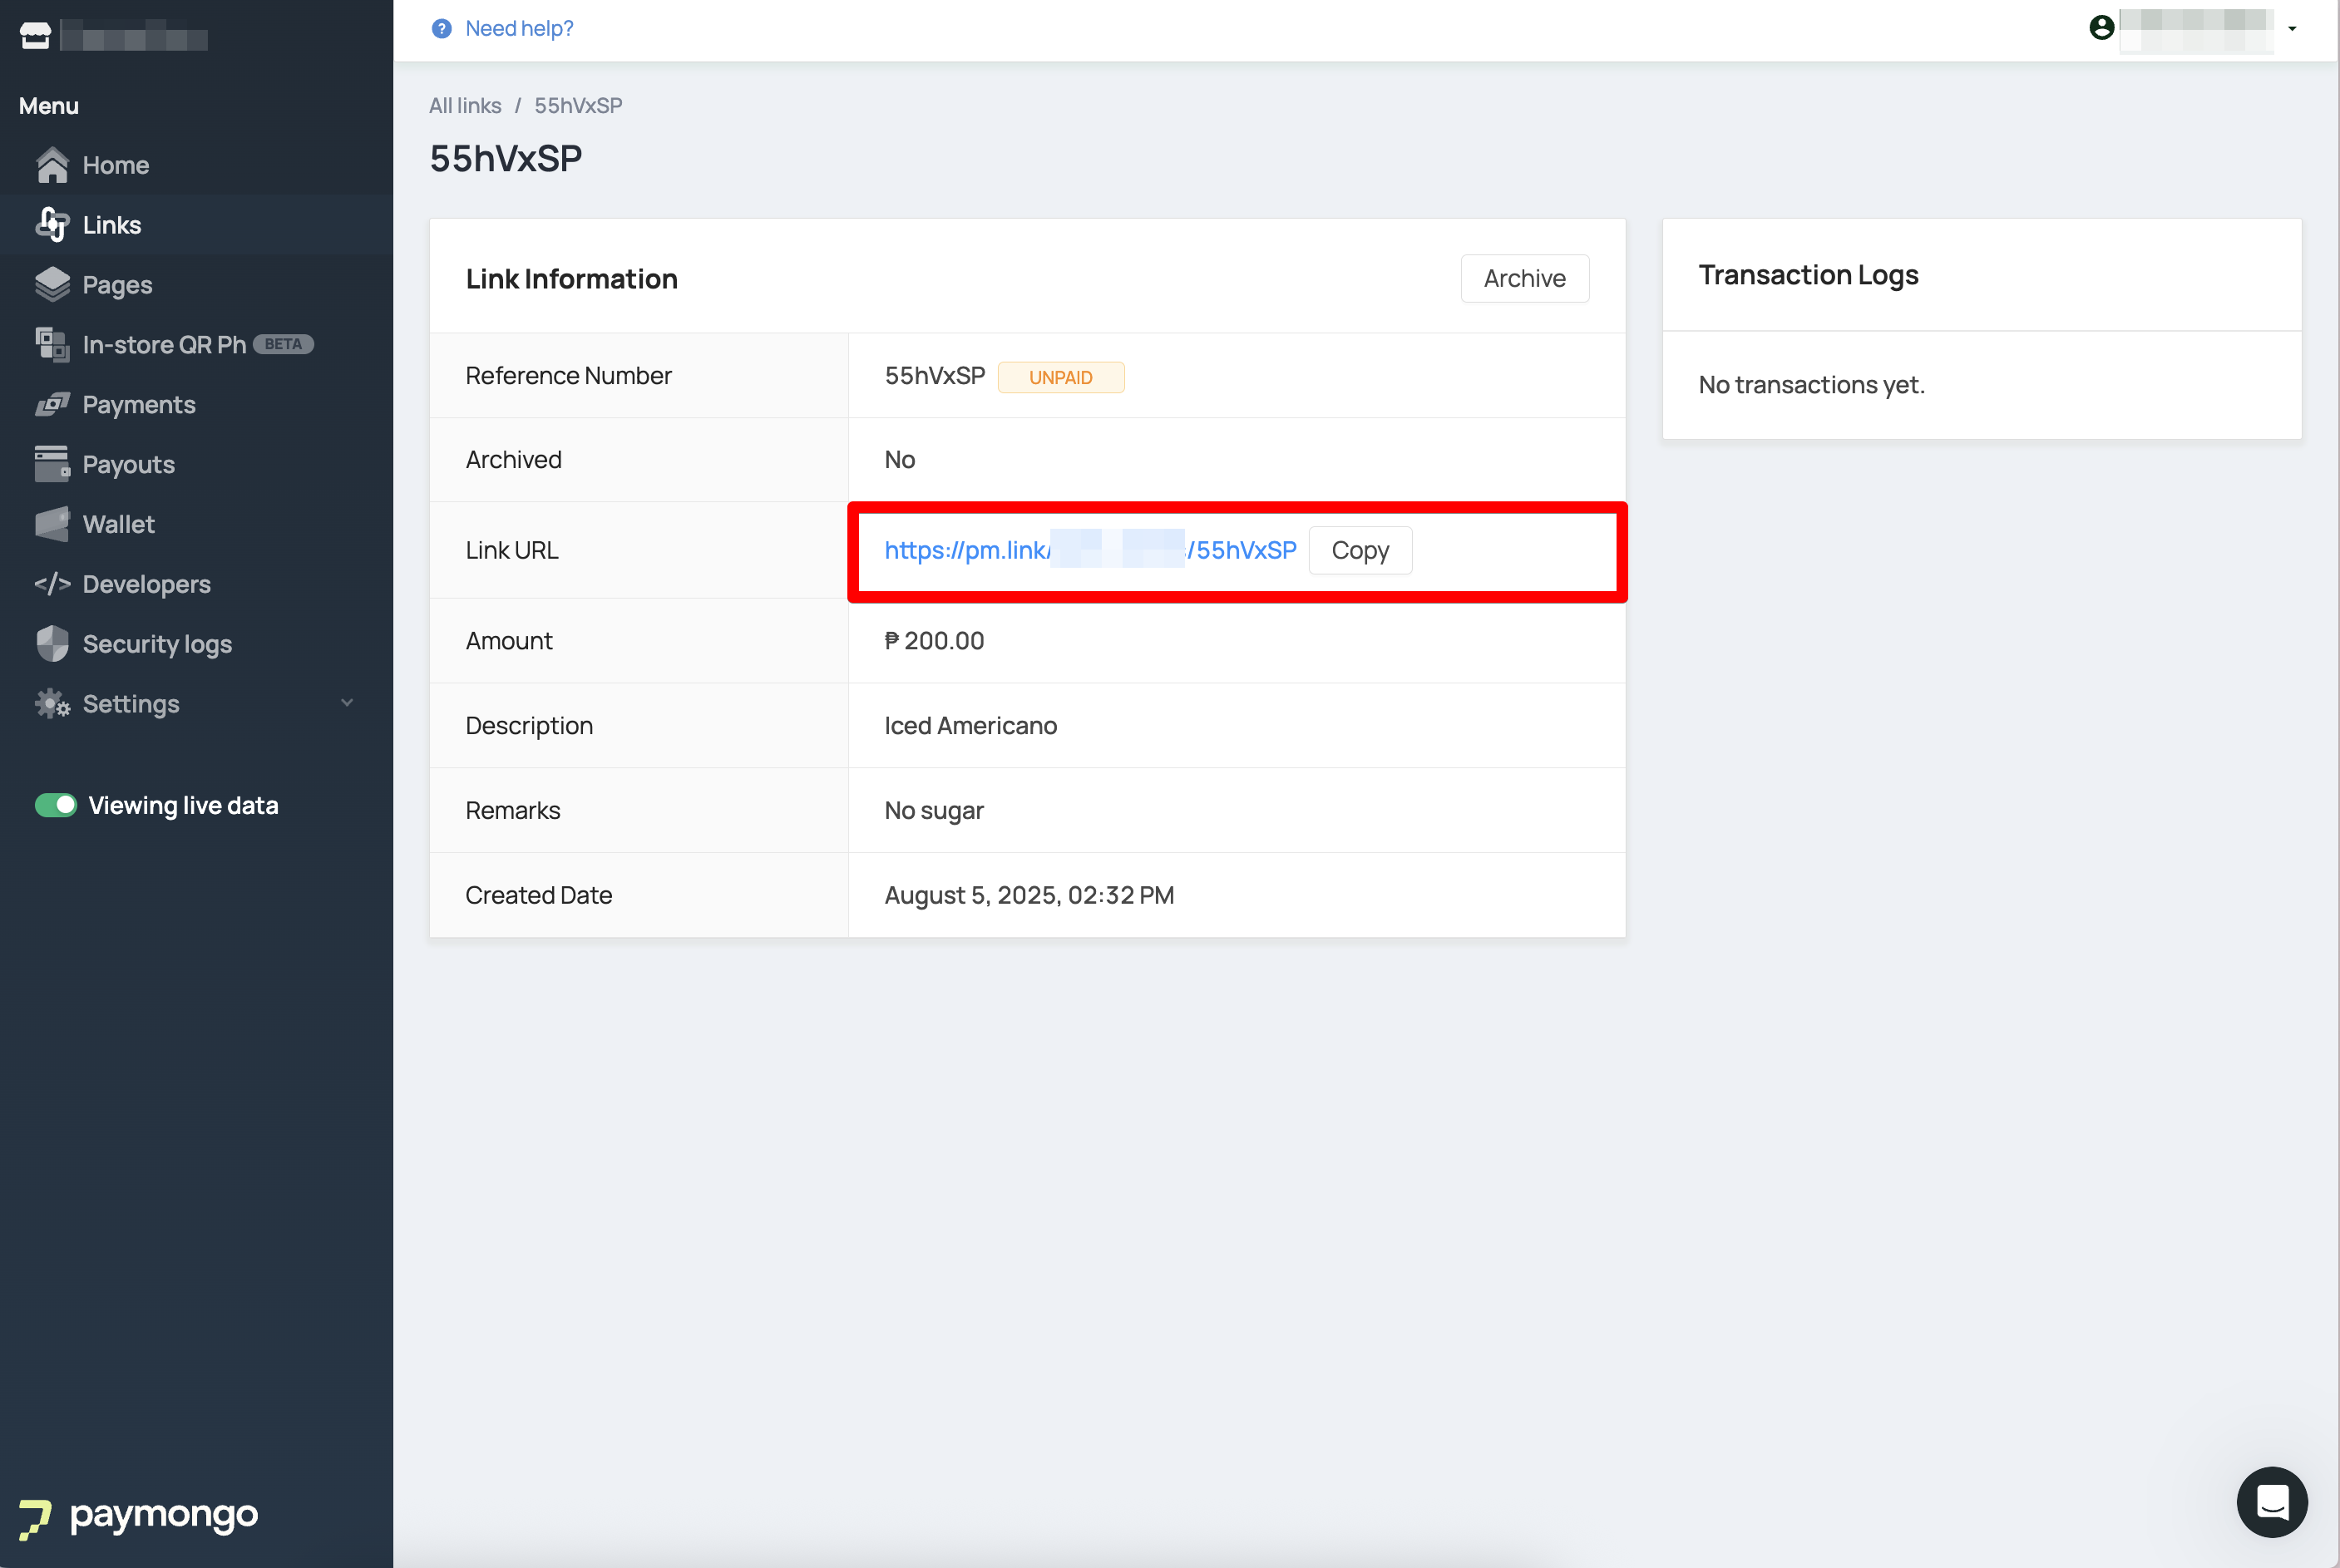Image resolution: width=2340 pixels, height=1568 pixels.
Task: Click the Home house icon in sidebar
Action: (x=52, y=165)
